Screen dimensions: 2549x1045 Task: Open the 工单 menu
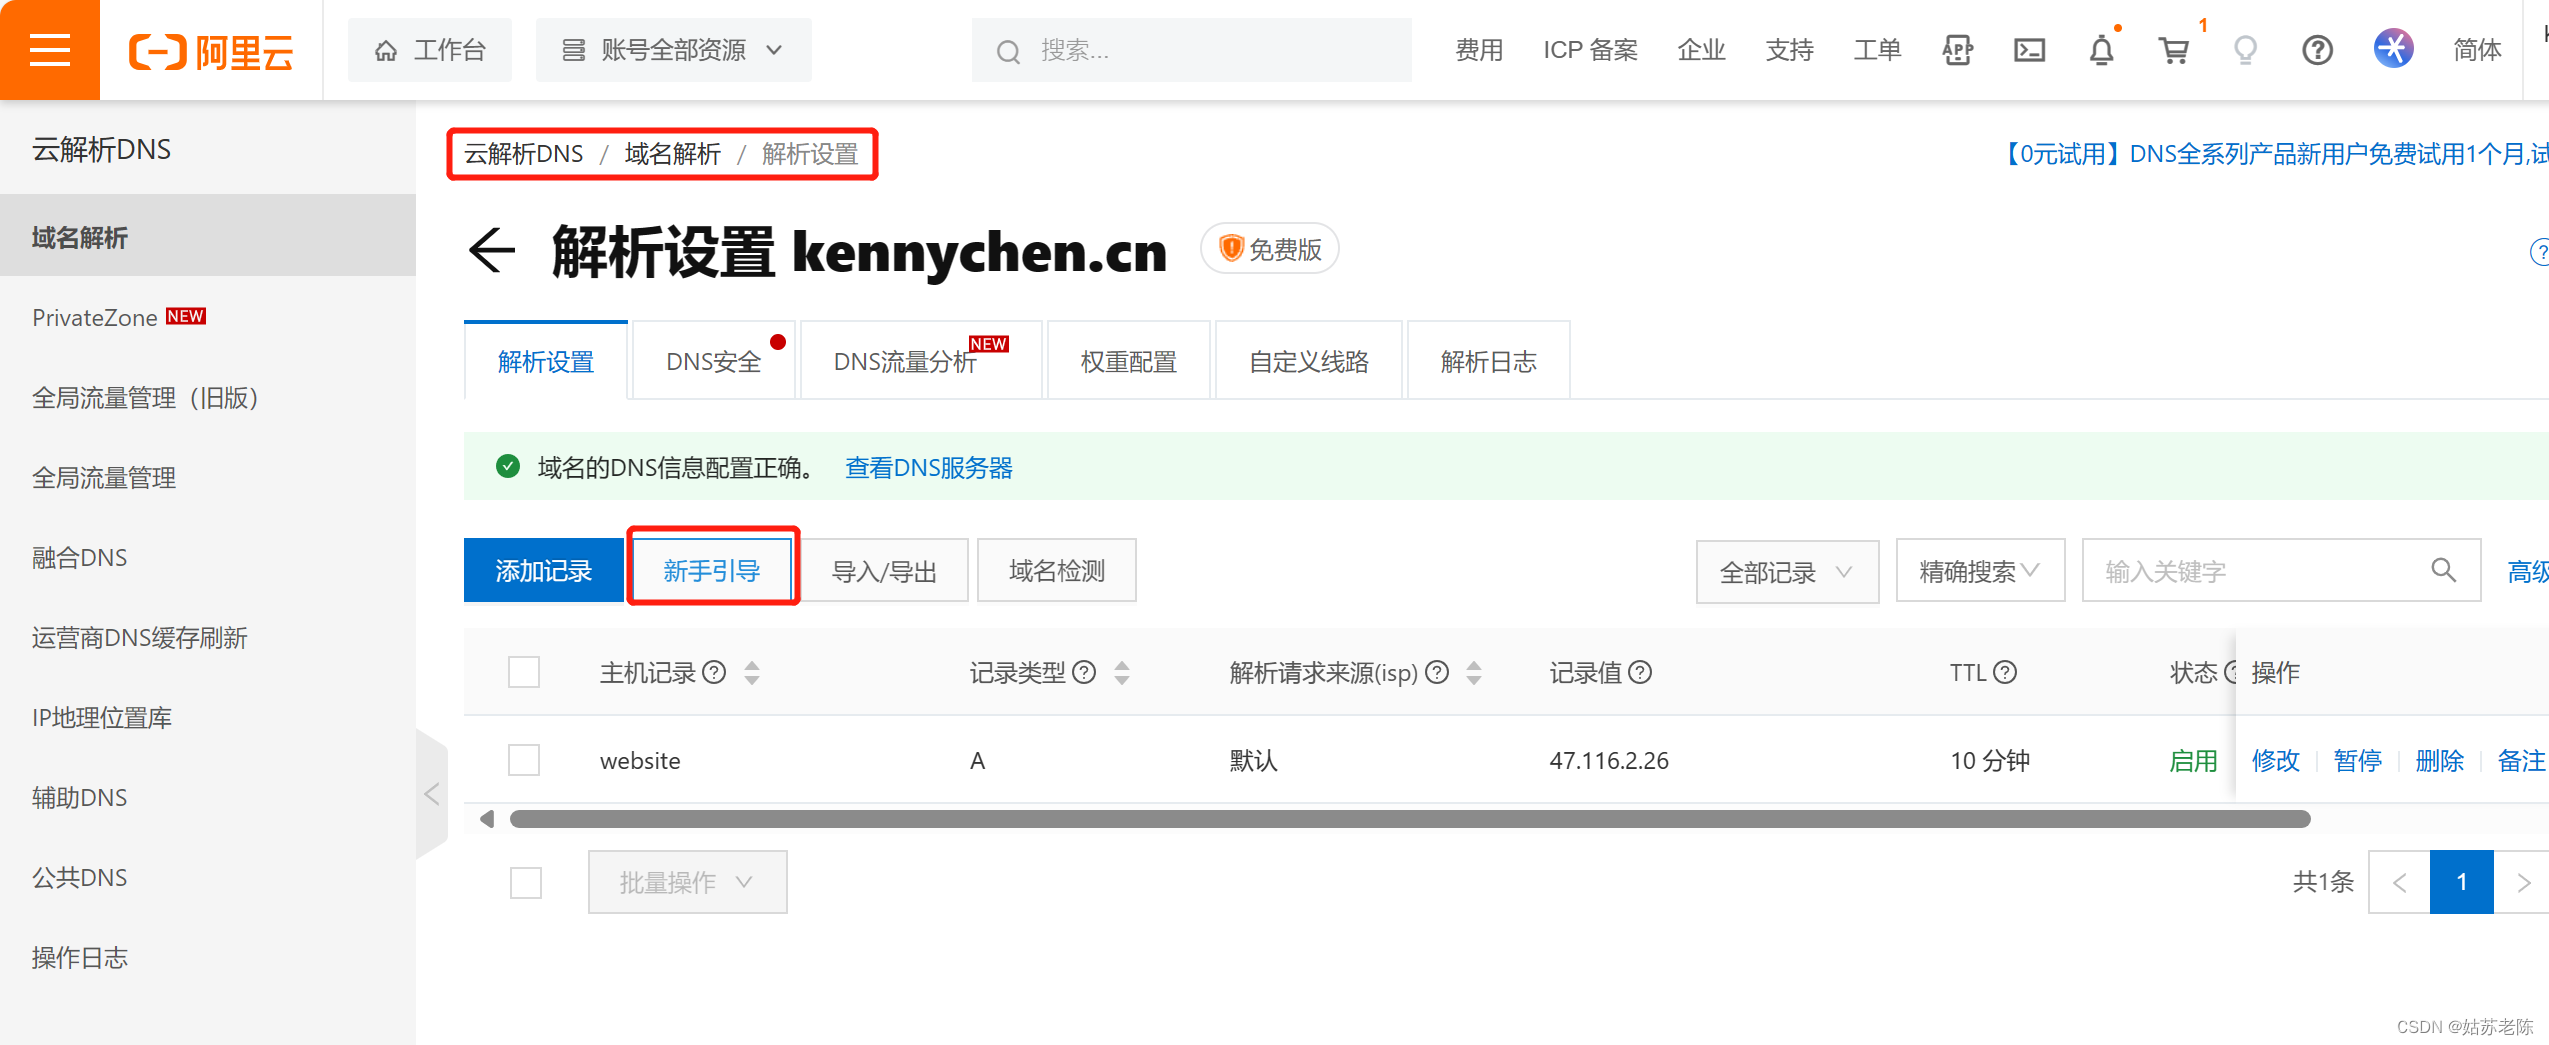[1877, 50]
